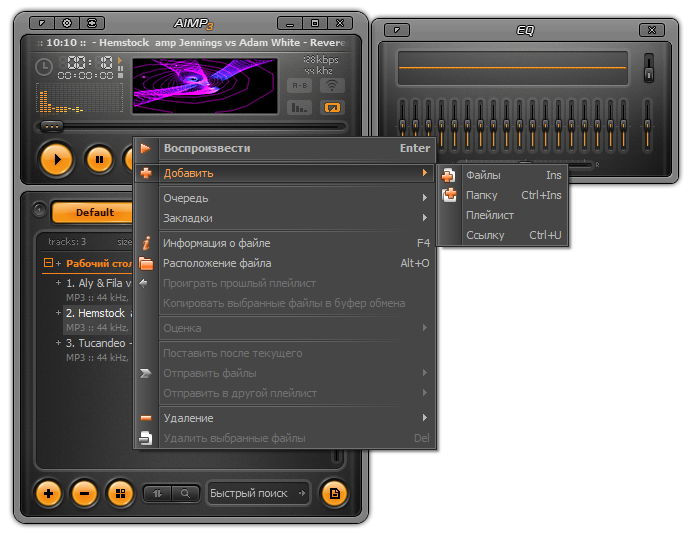Collapse the Рабочий стол group
The height and width of the screenshot is (535, 692).
tap(48, 263)
